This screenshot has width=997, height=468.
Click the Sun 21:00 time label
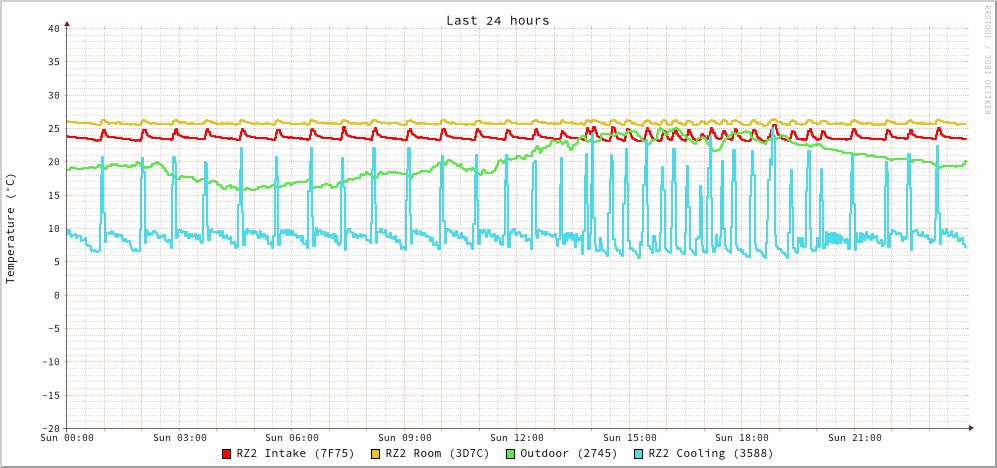click(x=855, y=438)
